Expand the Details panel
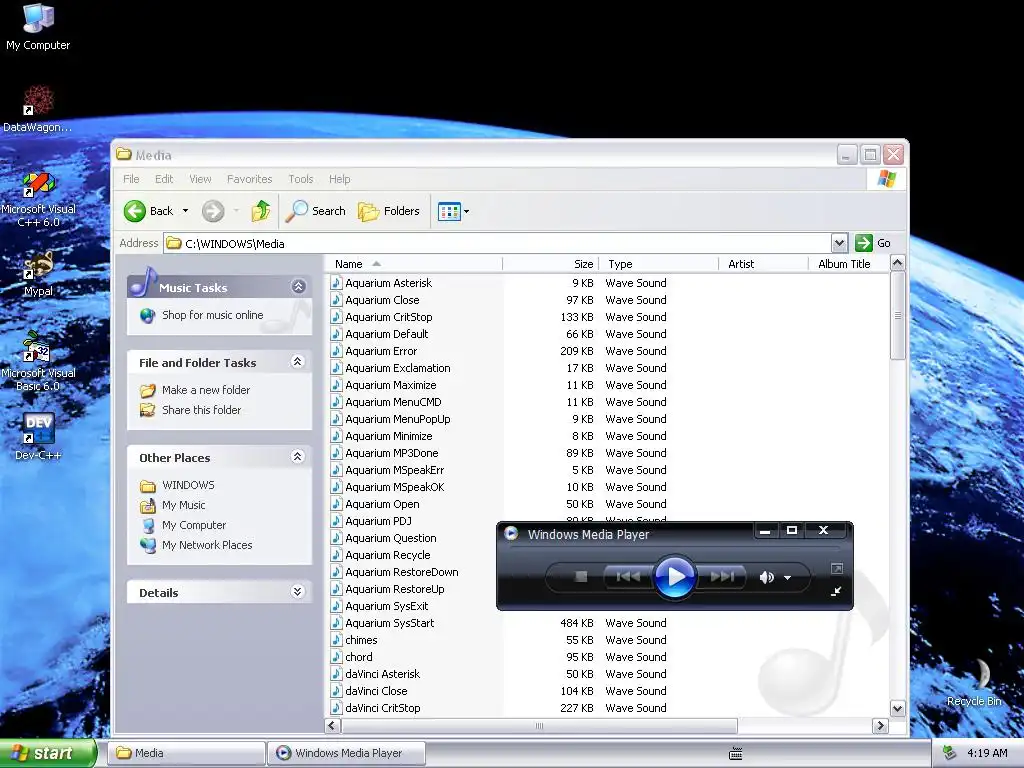The image size is (1024, 768). [298, 592]
